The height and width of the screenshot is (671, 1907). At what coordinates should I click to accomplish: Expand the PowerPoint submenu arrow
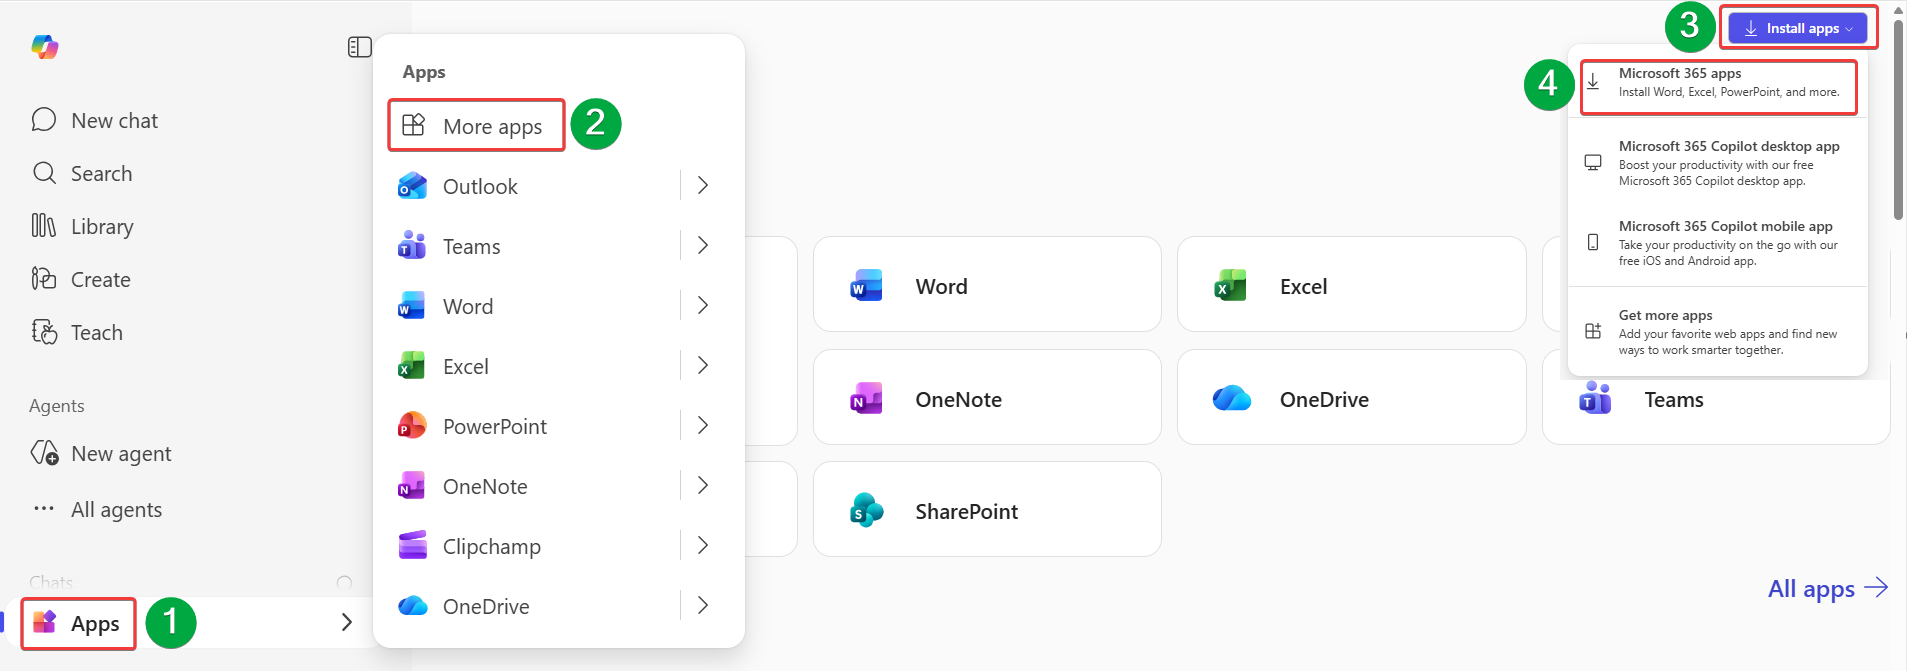pyautogui.click(x=703, y=426)
